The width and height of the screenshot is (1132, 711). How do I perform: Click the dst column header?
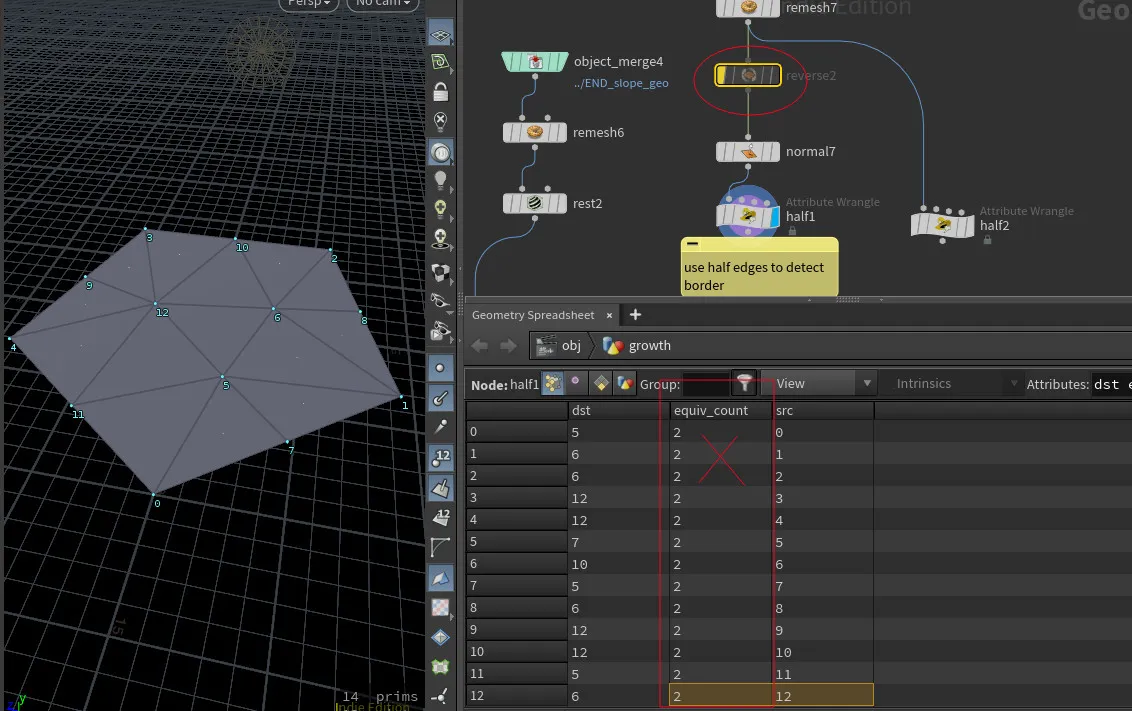[x=619, y=411]
